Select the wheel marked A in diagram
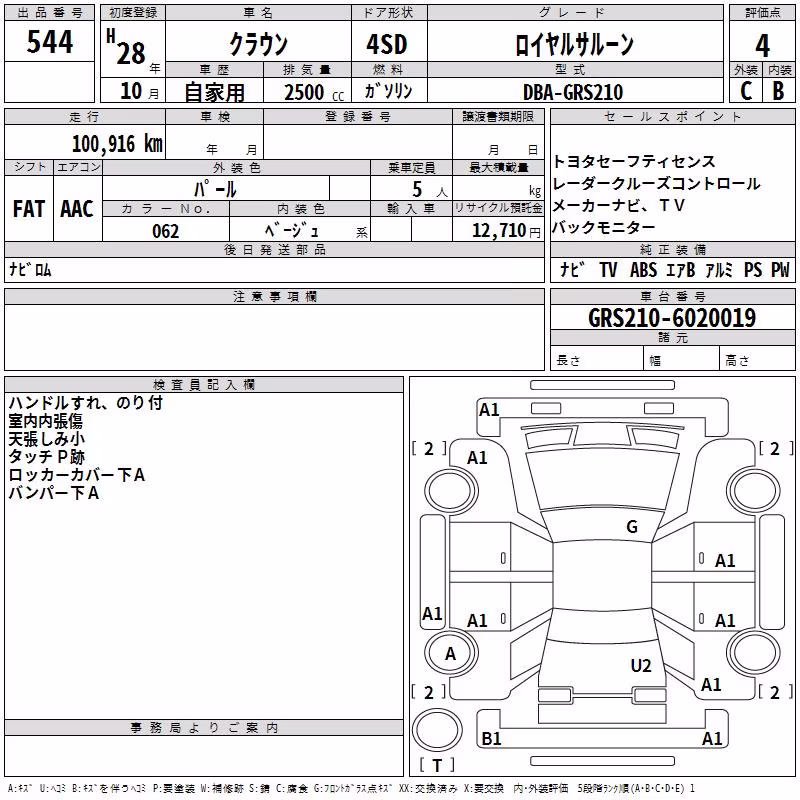Image resolution: width=800 pixels, height=800 pixels. [x=451, y=654]
